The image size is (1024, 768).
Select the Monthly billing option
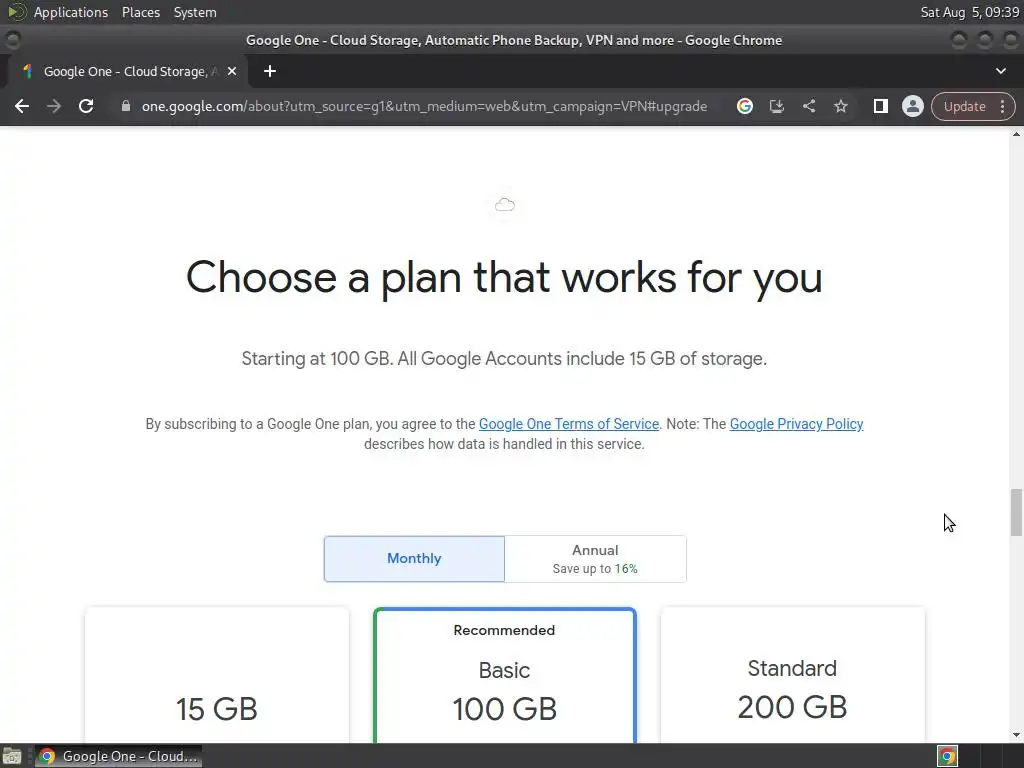pos(414,558)
